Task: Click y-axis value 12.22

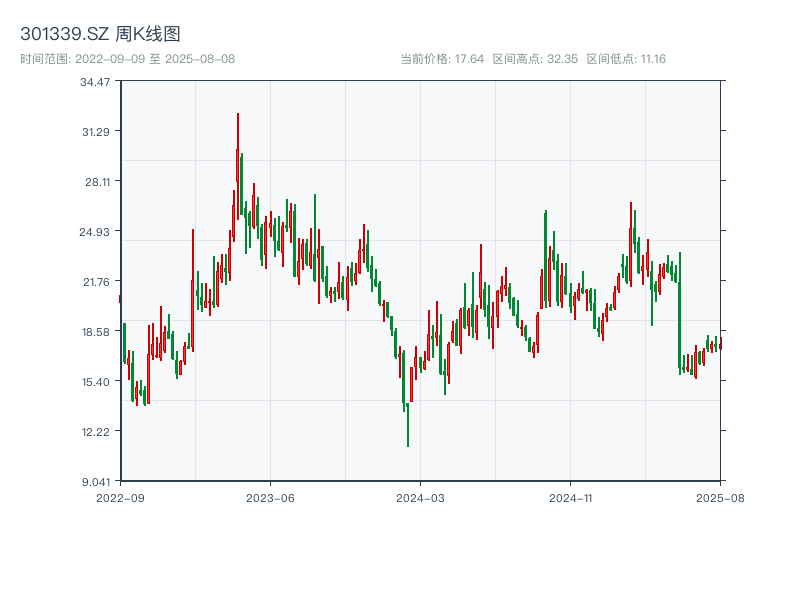Action: point(96,432)
